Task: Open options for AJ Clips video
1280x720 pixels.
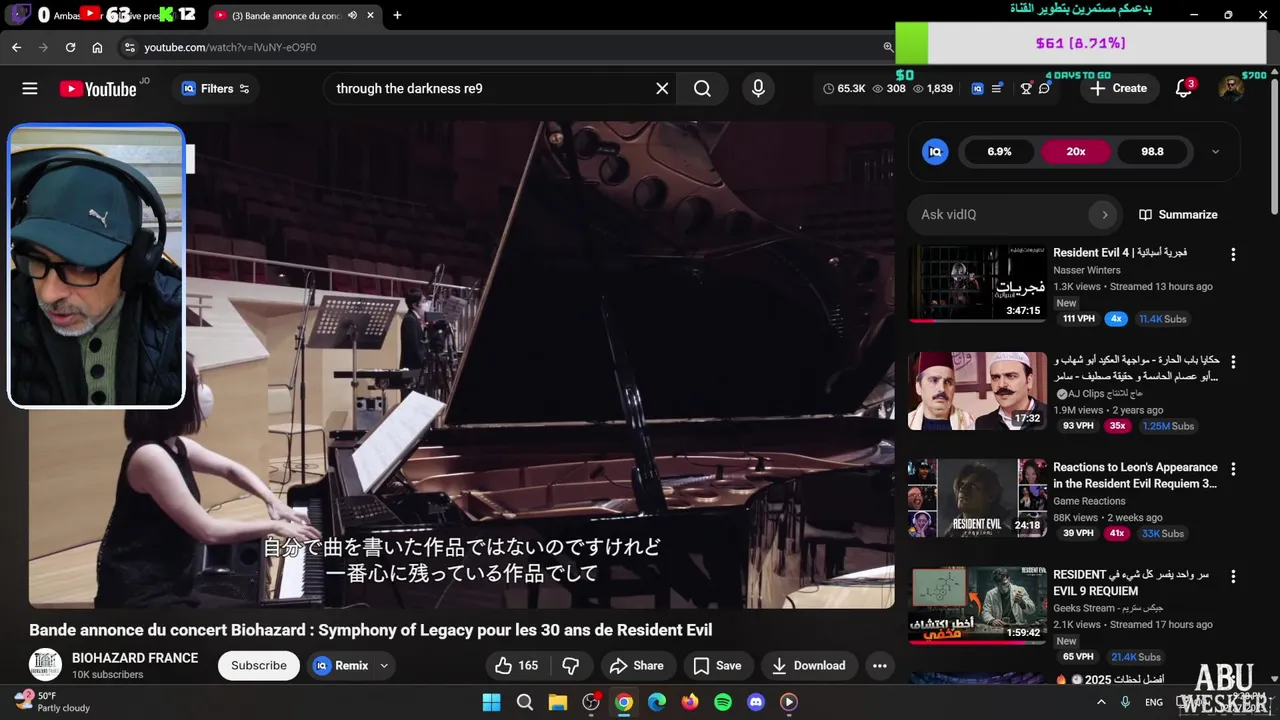Action: click(1233, 362)
